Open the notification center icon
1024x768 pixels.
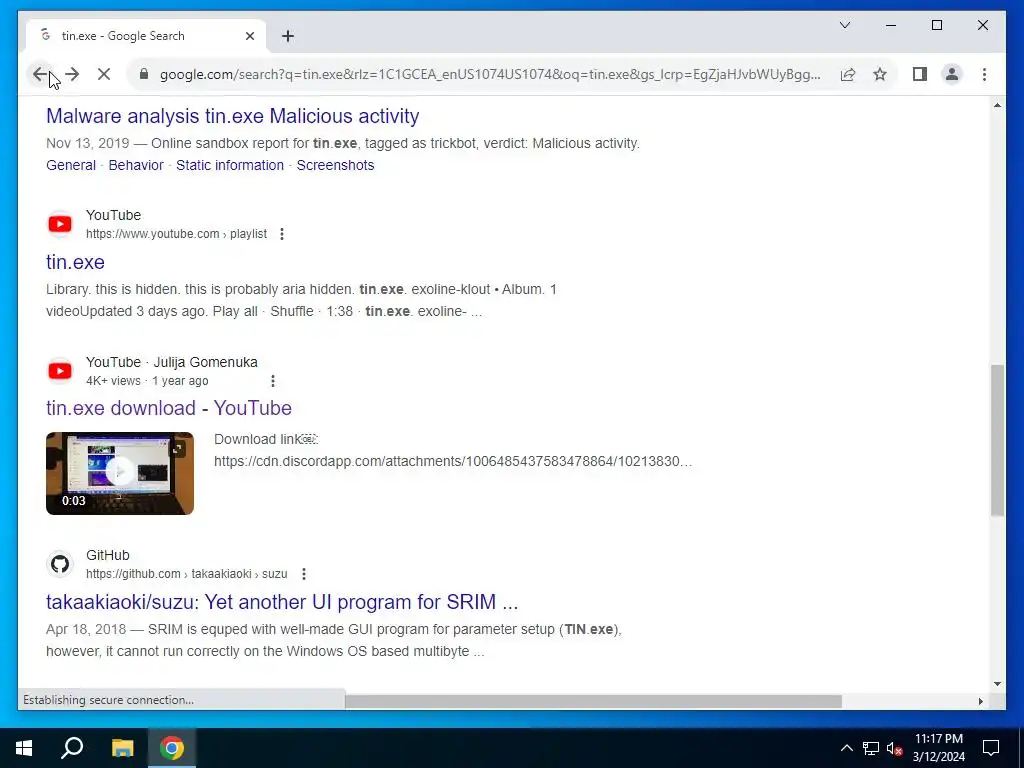click(x=991, y=748)
